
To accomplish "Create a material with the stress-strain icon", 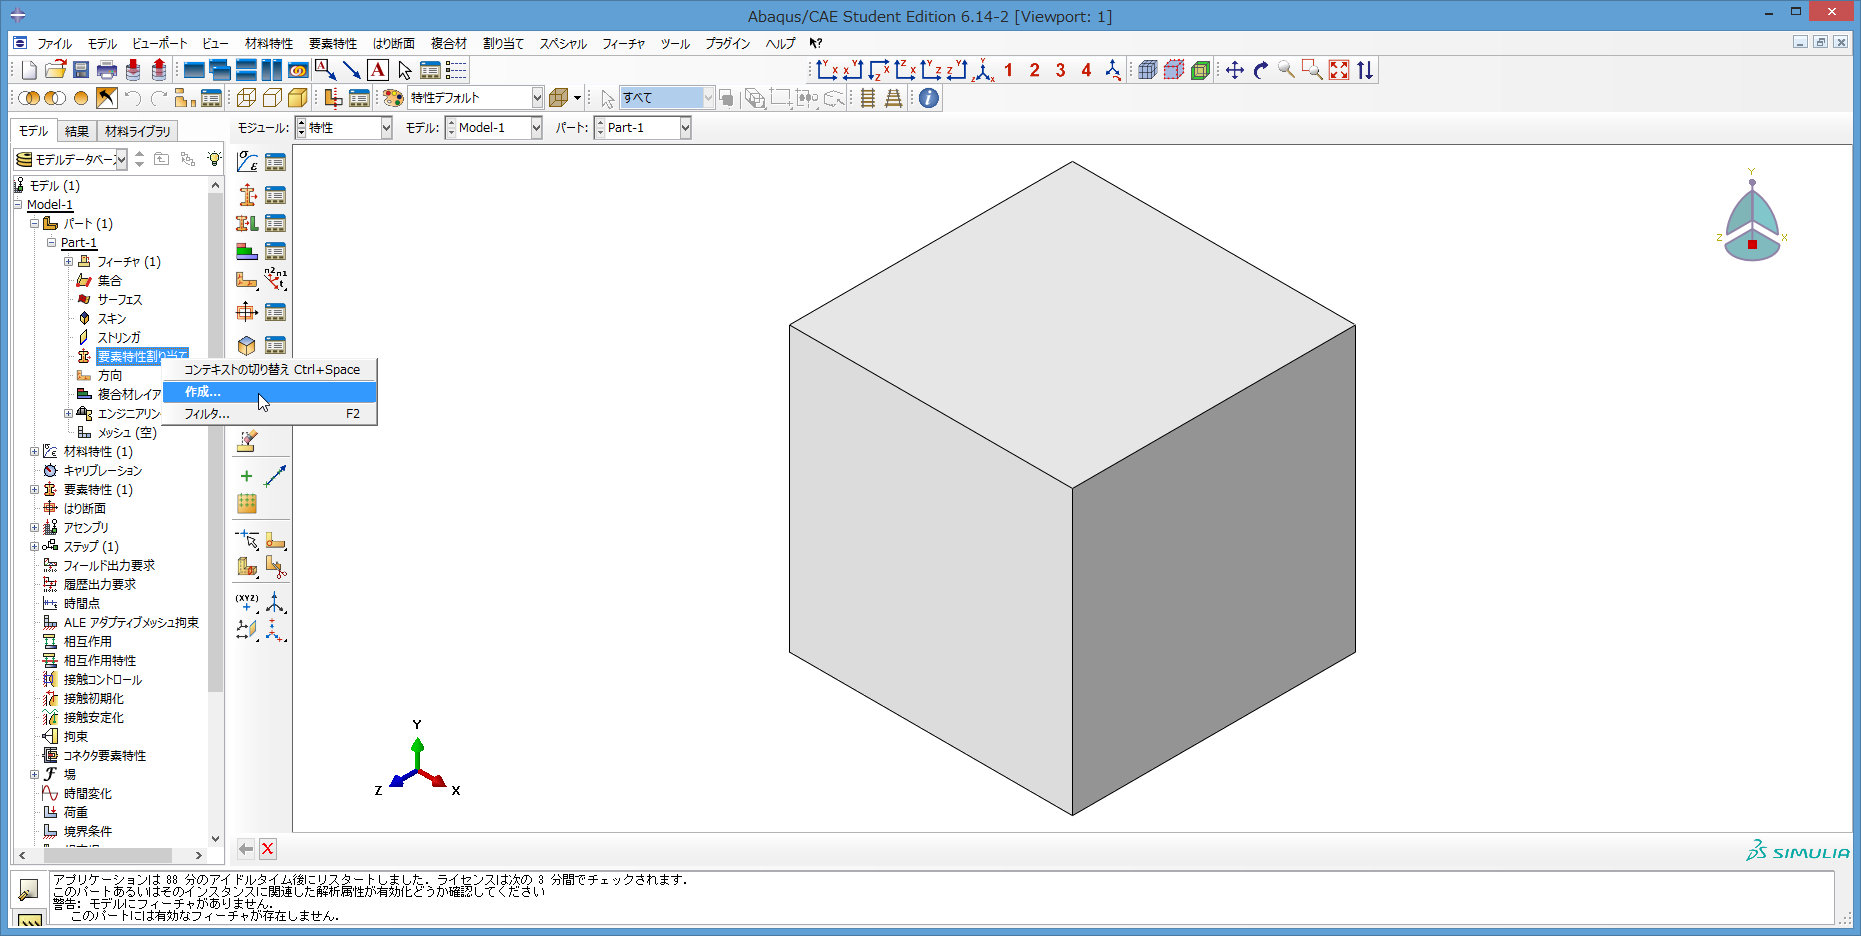I will coord(247,162).
